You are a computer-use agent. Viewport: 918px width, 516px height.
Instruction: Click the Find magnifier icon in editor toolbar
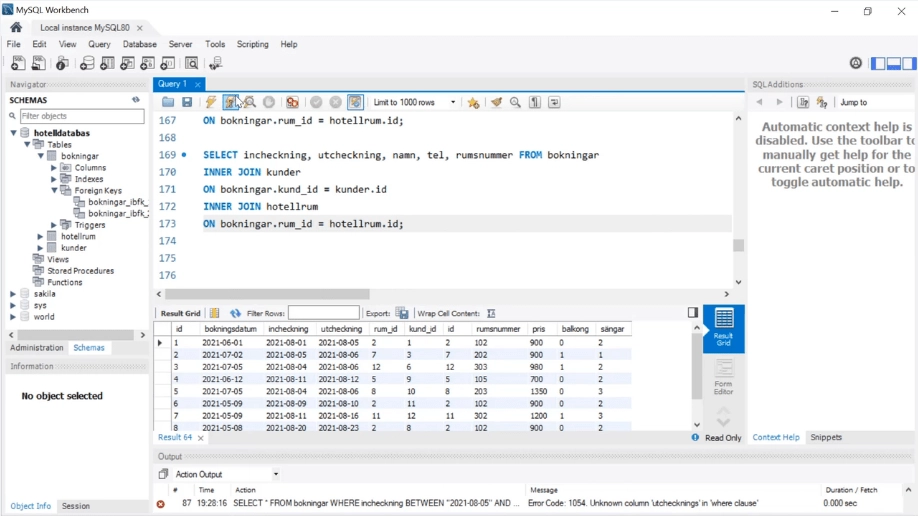click(x=516, y=102)
